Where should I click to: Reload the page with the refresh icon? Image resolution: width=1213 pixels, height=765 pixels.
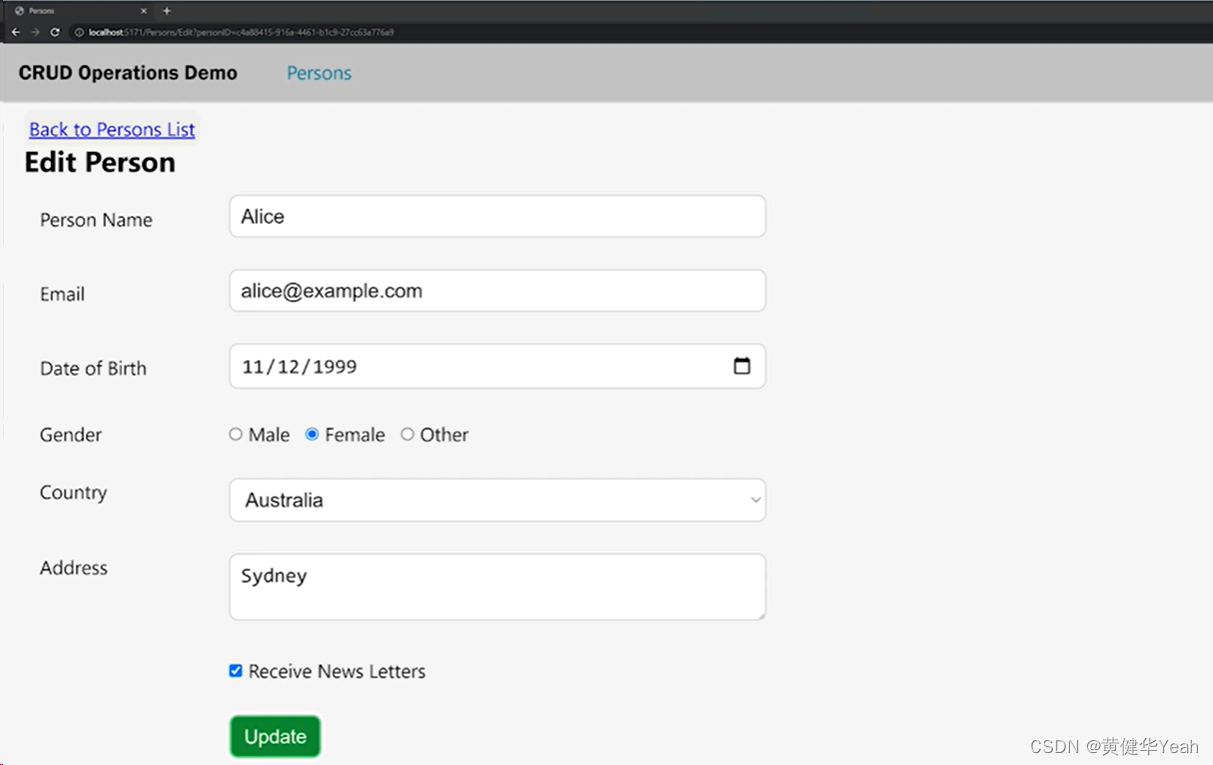(55, 32)
